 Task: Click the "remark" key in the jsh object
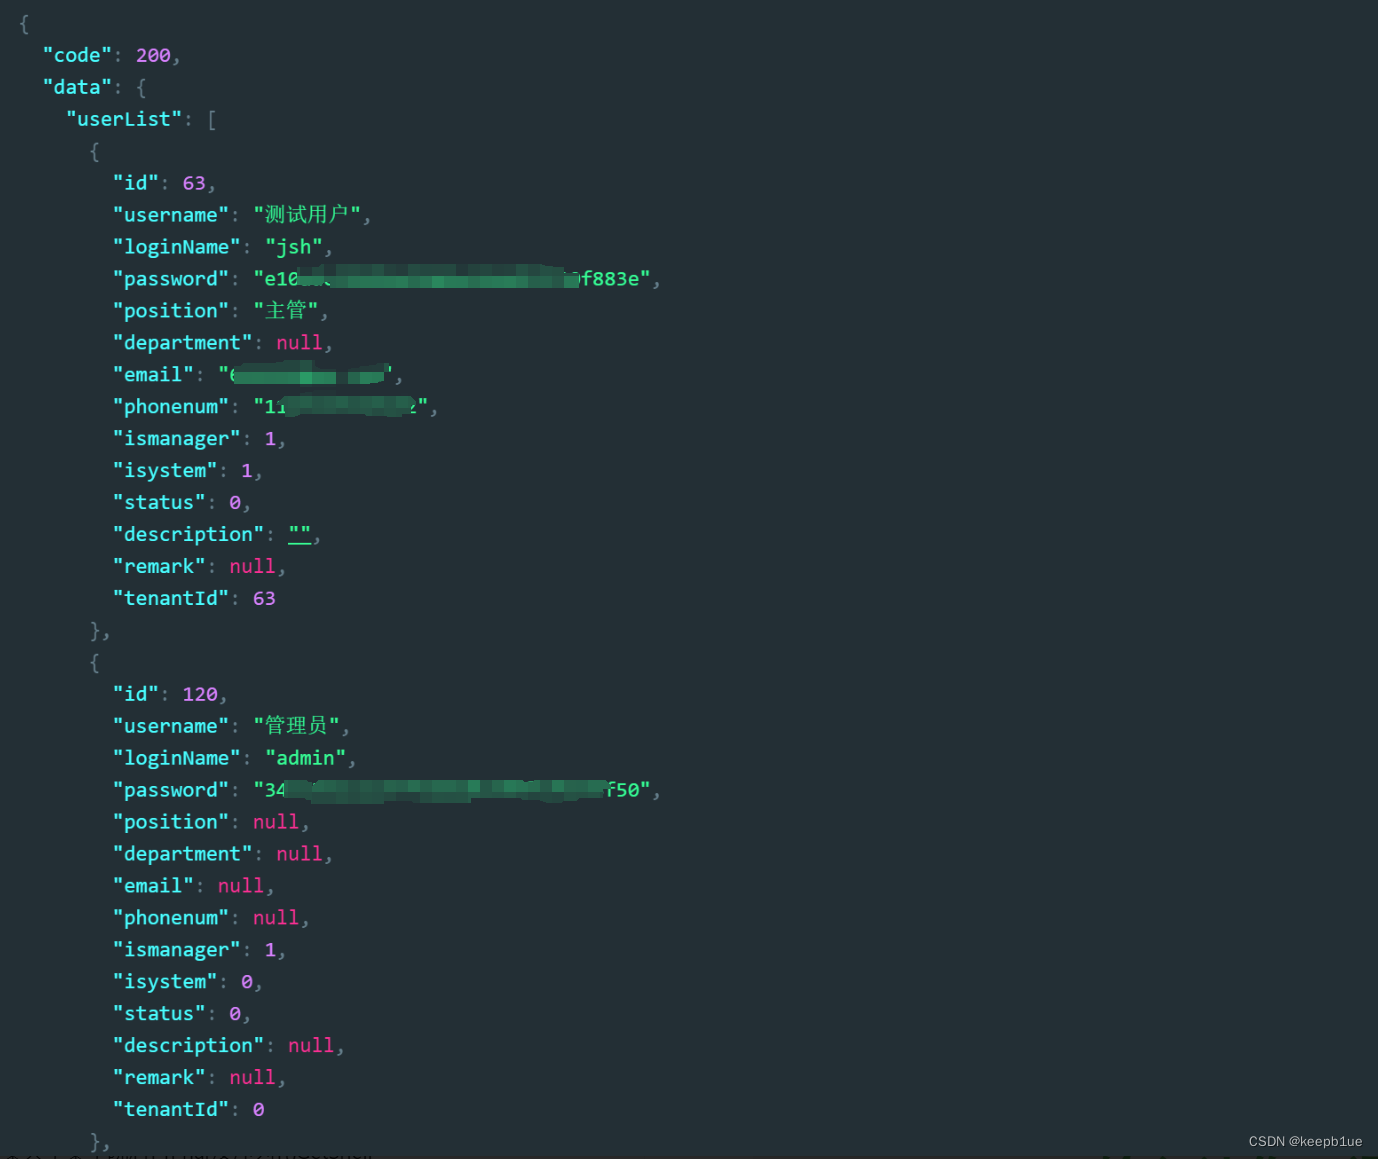(x=159, y=567)
